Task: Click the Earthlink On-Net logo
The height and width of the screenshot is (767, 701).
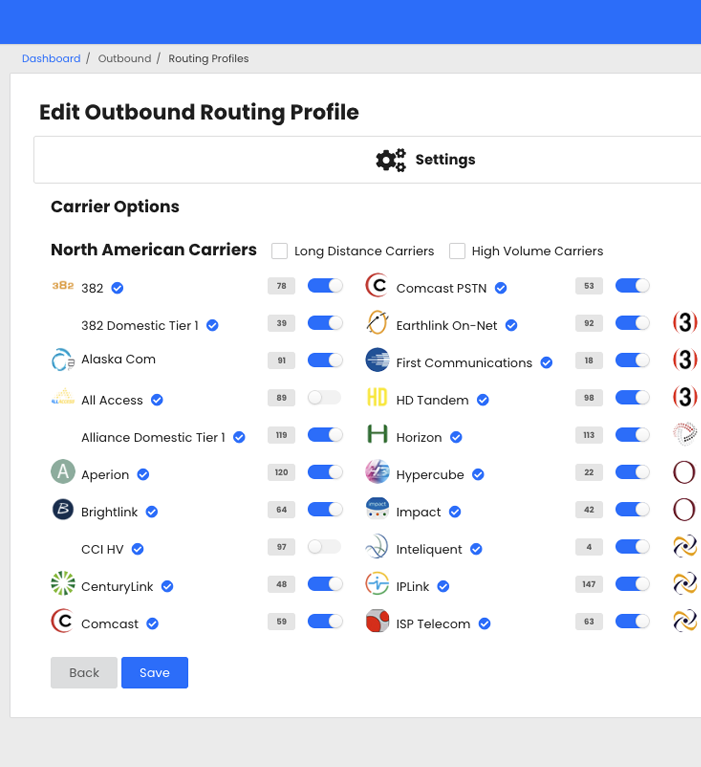Action: [377, 322]
